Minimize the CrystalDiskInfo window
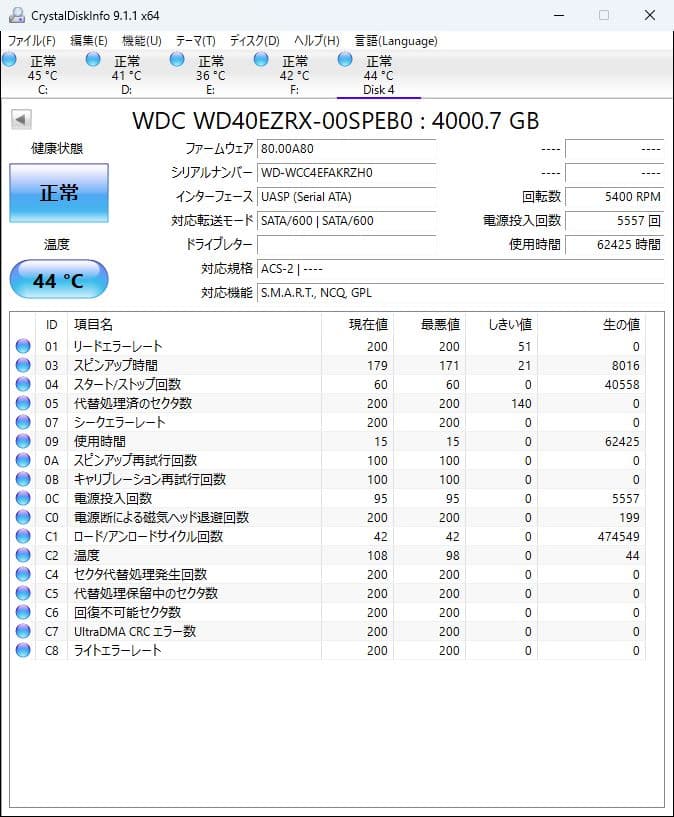Viewport: 674px width, 817px height. [x=559, y=15]
